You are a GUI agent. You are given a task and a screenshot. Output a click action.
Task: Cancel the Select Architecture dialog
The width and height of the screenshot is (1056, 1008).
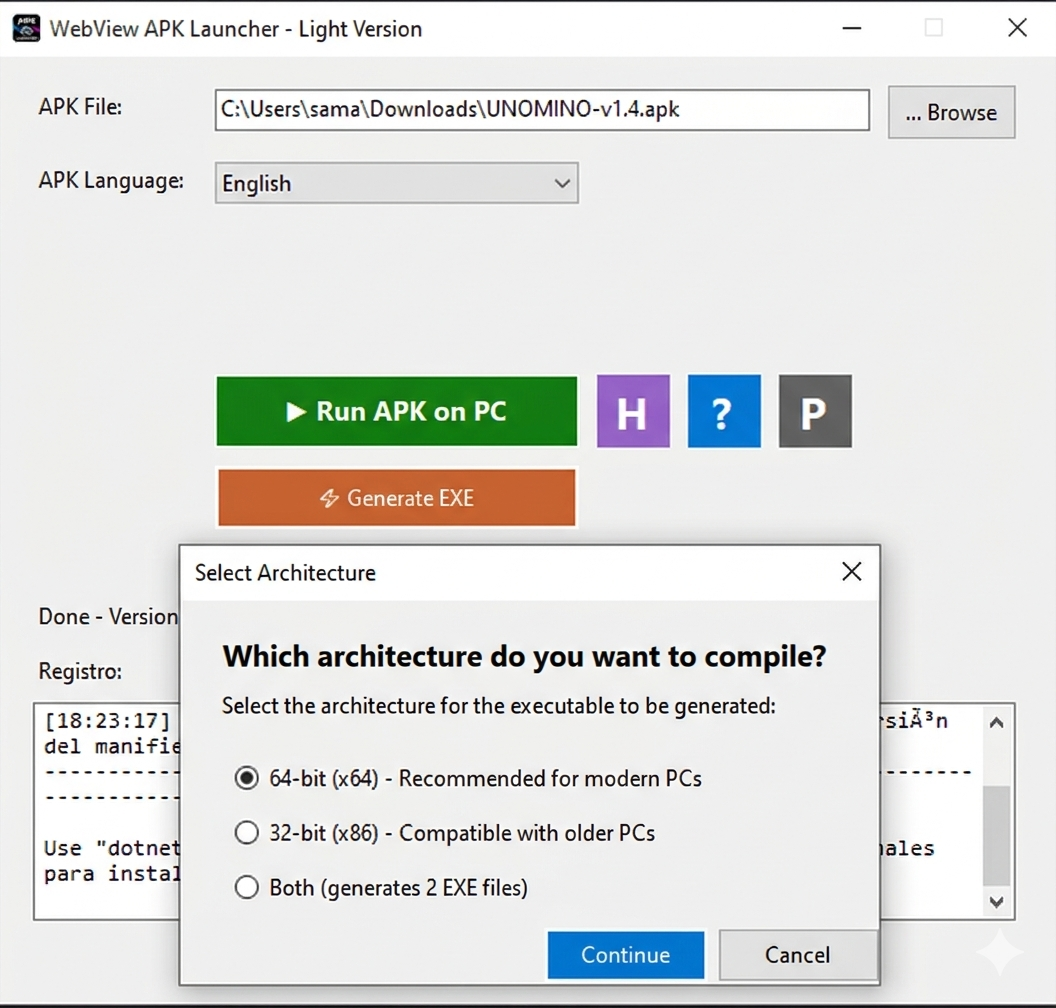pyautogui.click(x=798, y=955)
